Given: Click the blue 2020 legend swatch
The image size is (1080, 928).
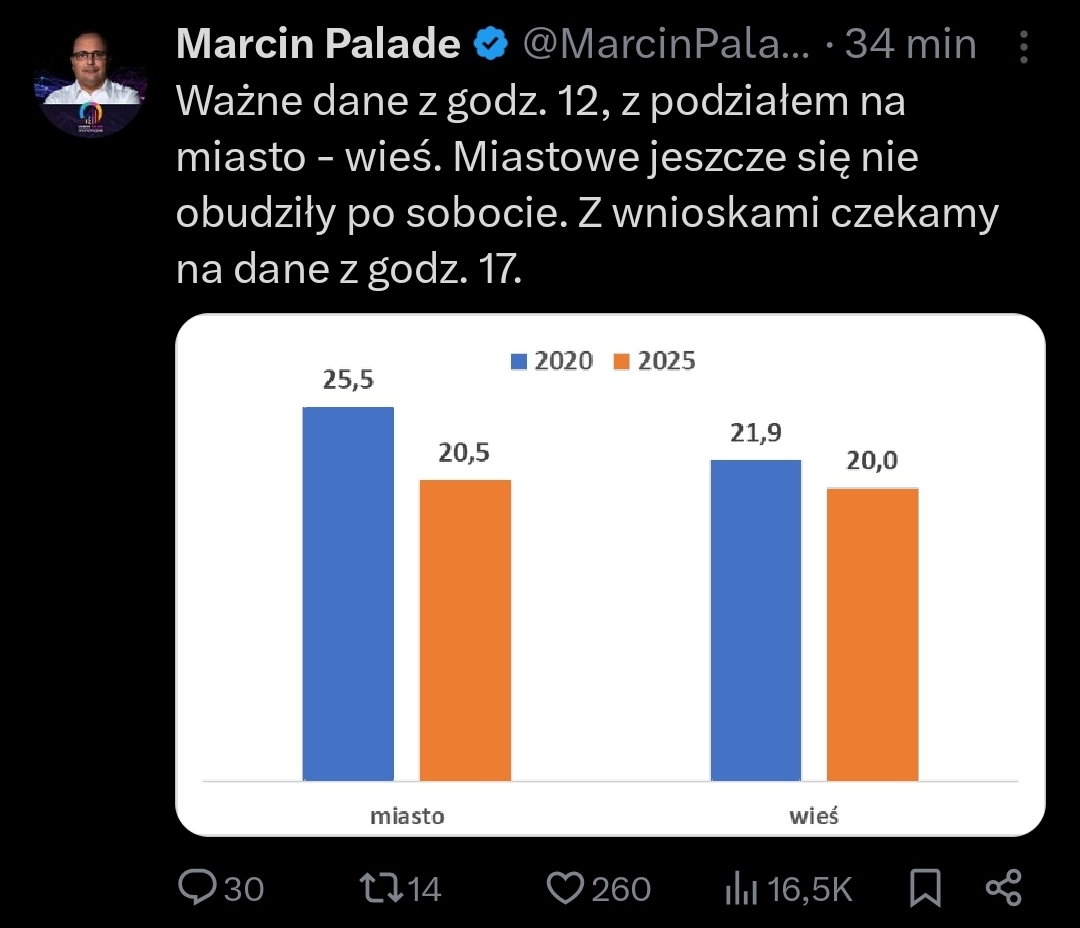Looking at the screenshot, I should [519, 362].
